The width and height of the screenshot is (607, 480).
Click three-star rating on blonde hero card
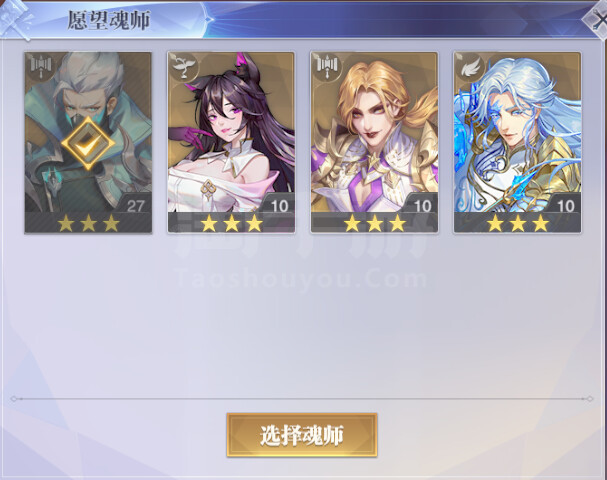pyautogui.click(x=375, y=223)
